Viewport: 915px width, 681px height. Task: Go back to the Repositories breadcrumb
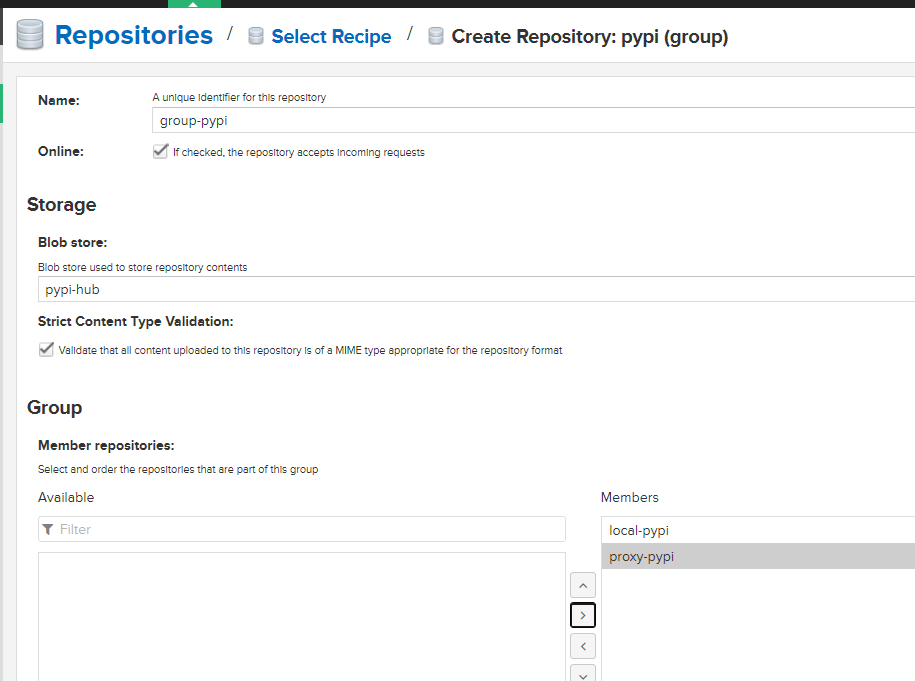[x=133, y=36]
